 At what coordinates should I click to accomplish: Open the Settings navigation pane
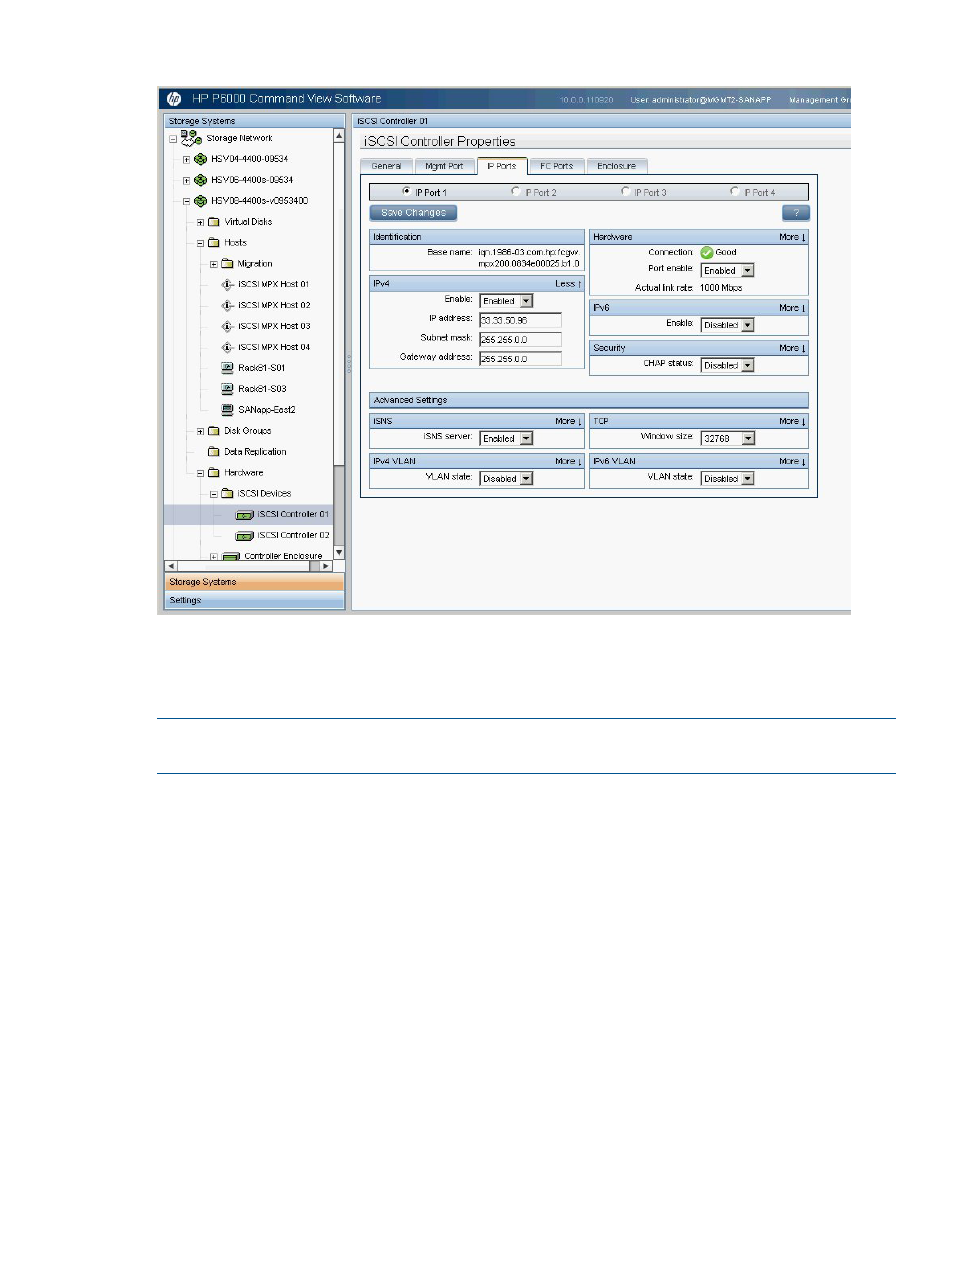click(254, 600)
